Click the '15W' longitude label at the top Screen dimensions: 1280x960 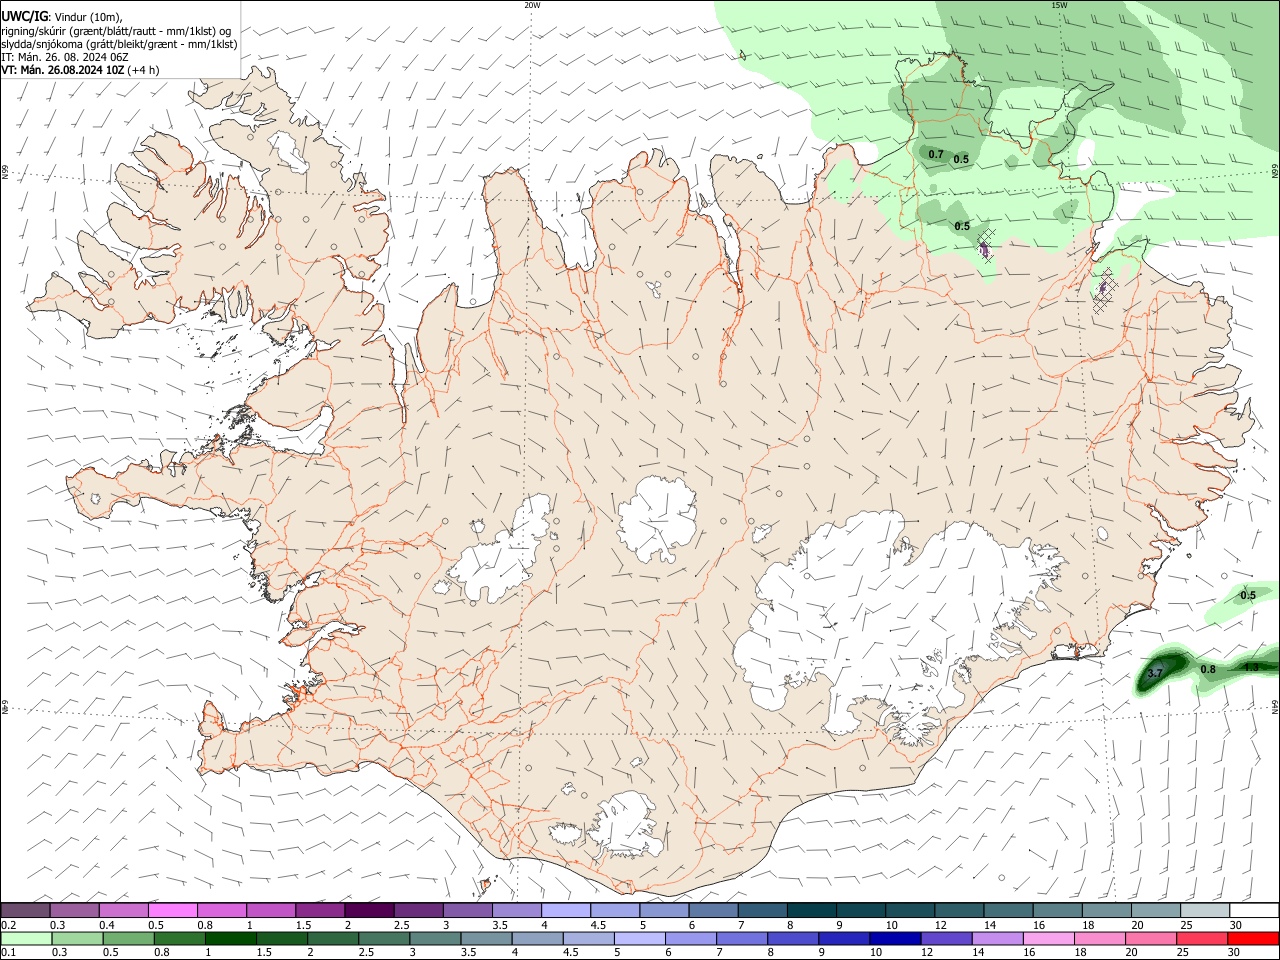point(1058,5)
